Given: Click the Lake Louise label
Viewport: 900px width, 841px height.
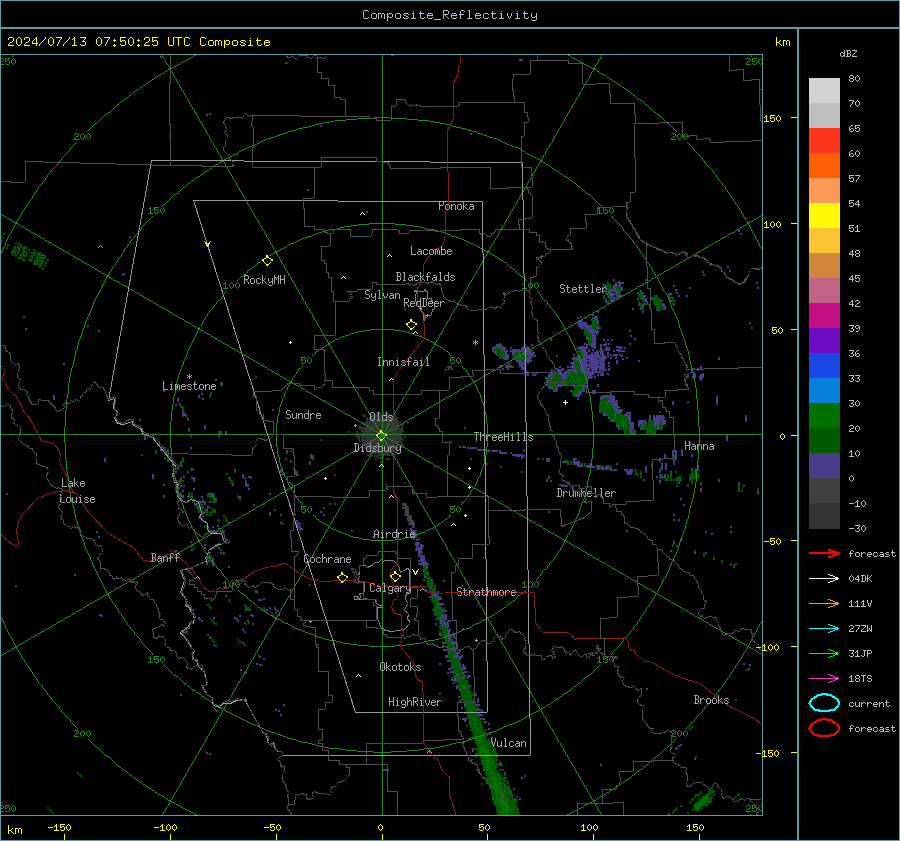Looking at the screenshot, I should pos(78,491).
